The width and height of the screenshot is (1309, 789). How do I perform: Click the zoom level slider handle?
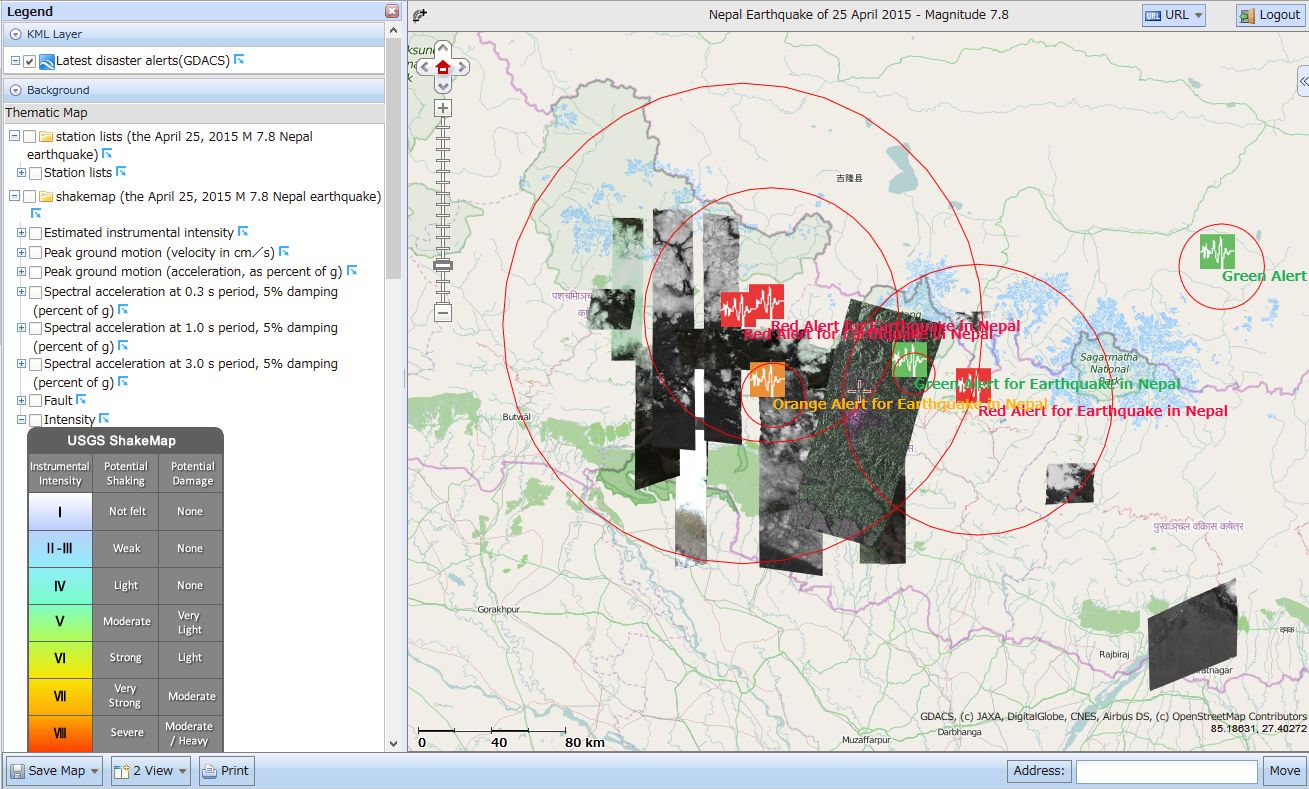(443, 265)
